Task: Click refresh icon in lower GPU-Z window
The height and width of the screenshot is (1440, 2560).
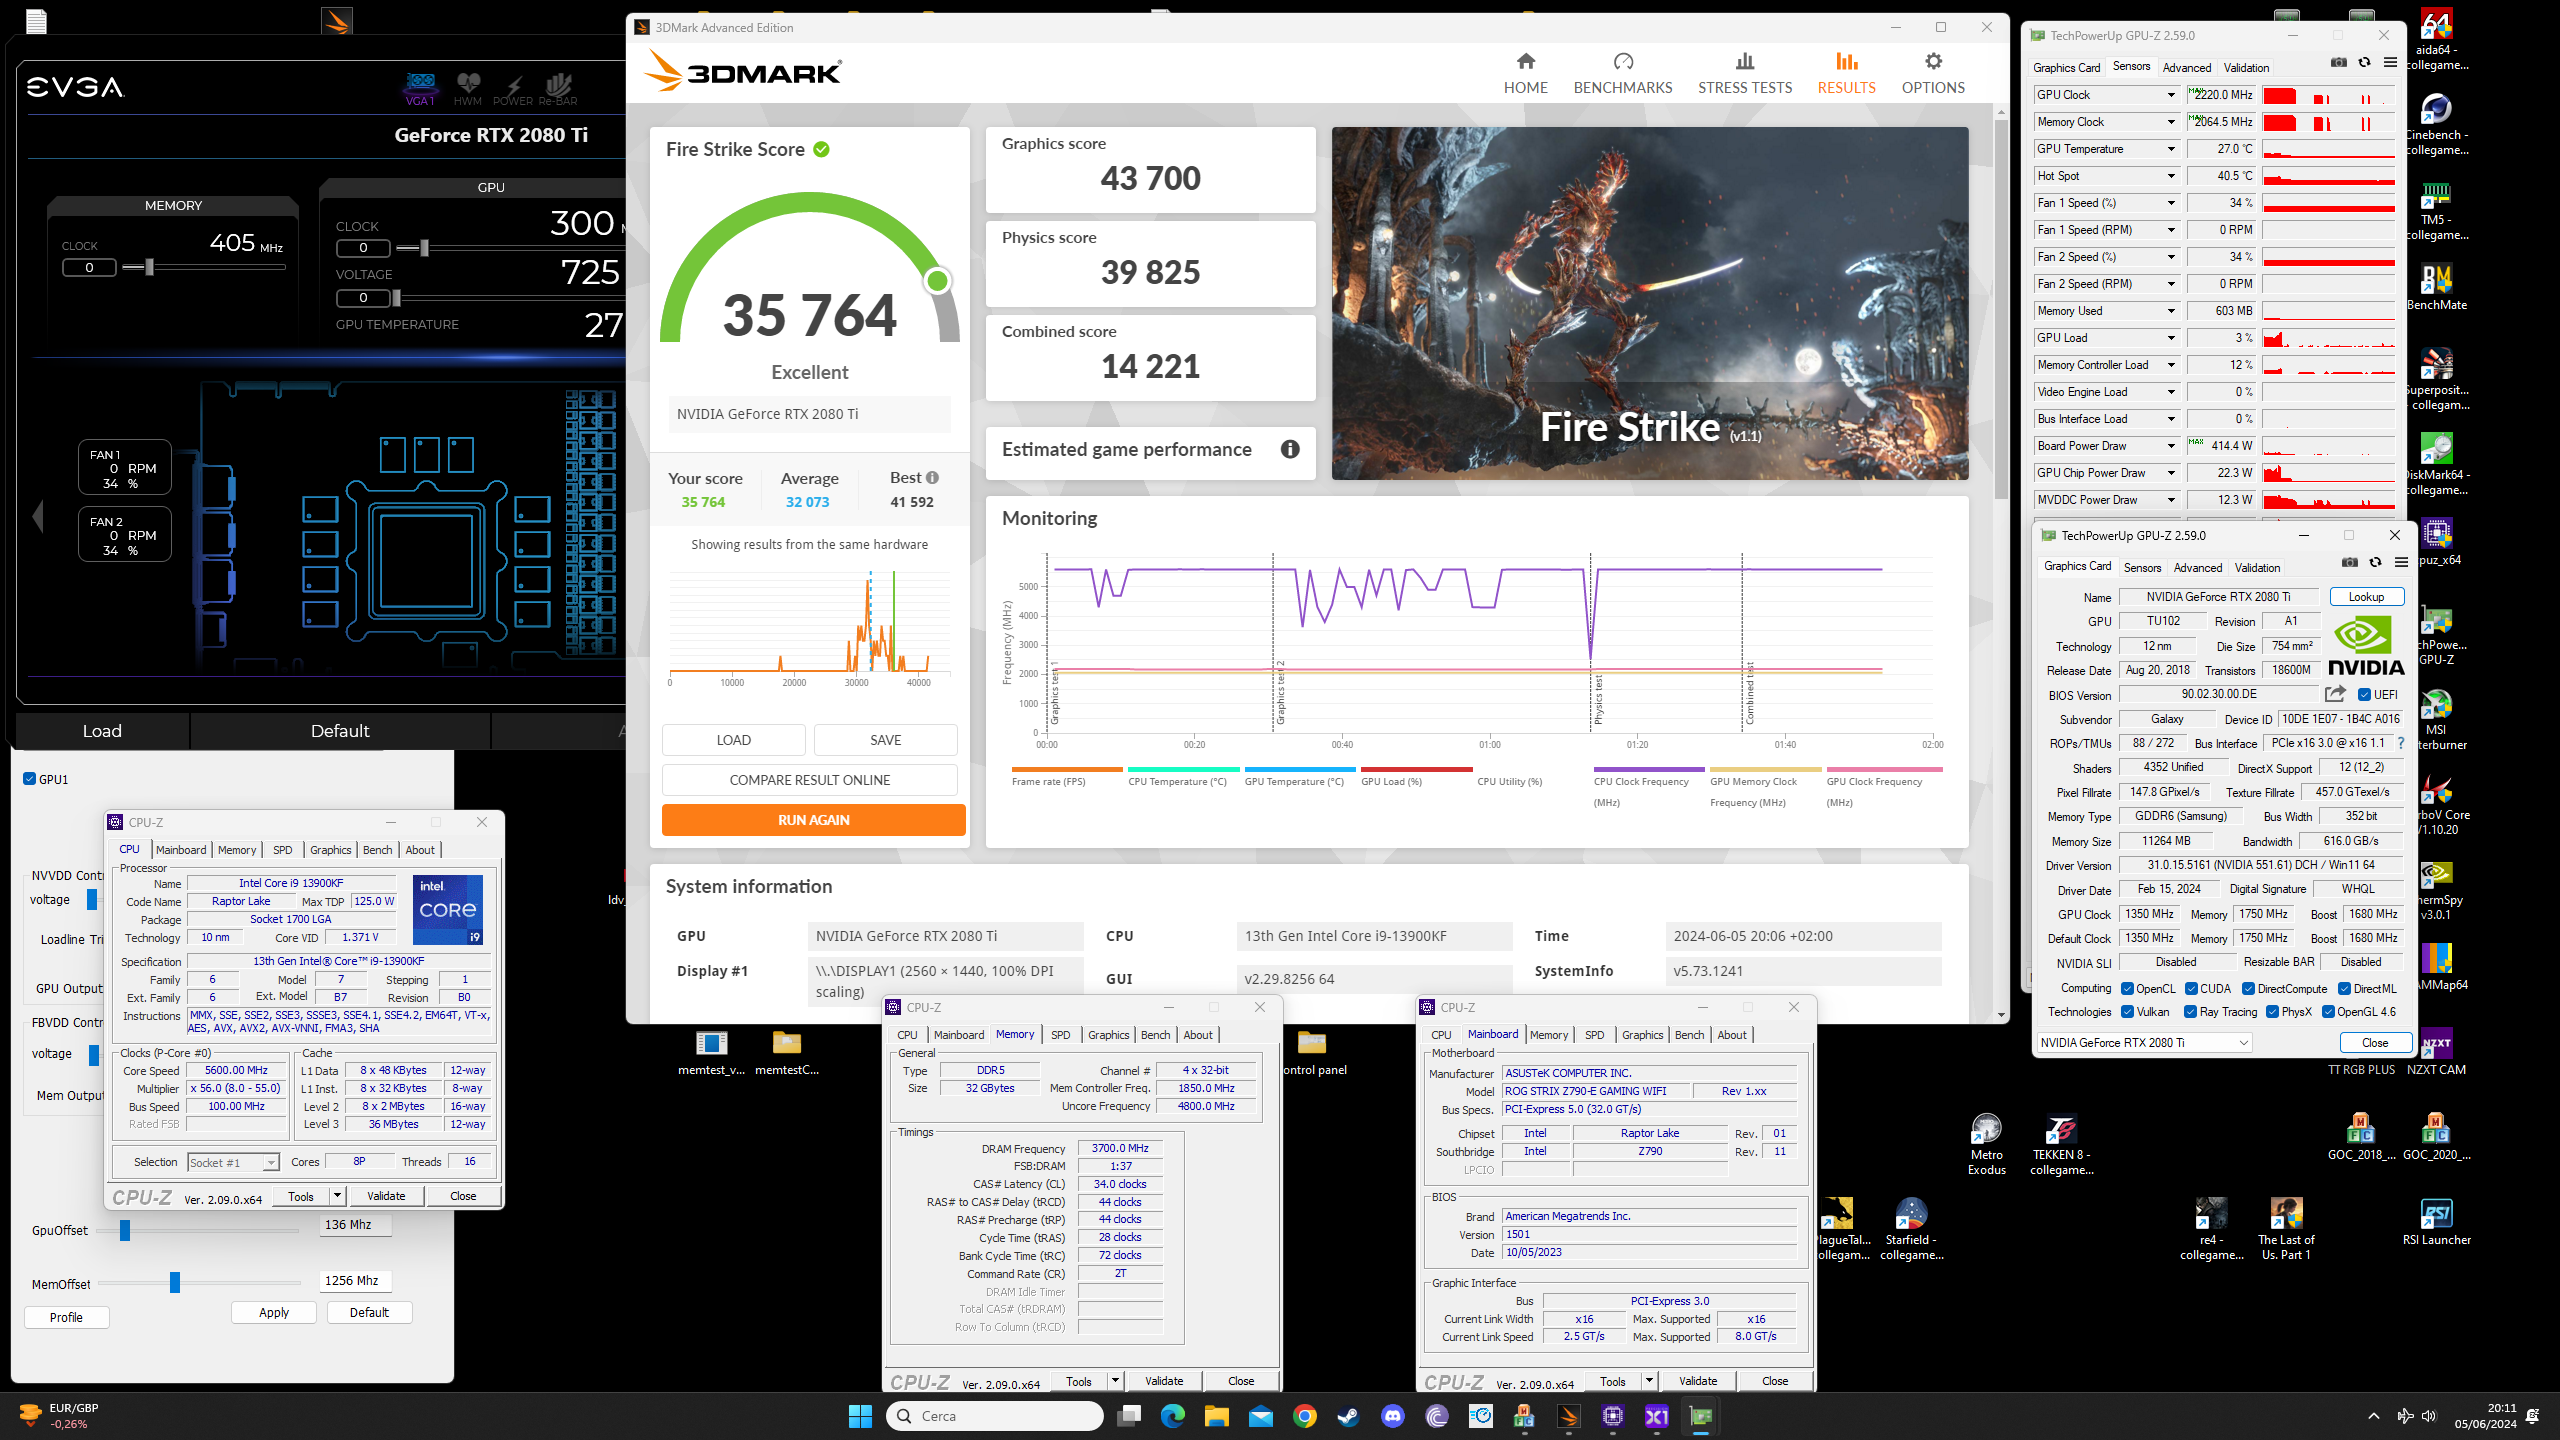Action: click(2376, 562)
